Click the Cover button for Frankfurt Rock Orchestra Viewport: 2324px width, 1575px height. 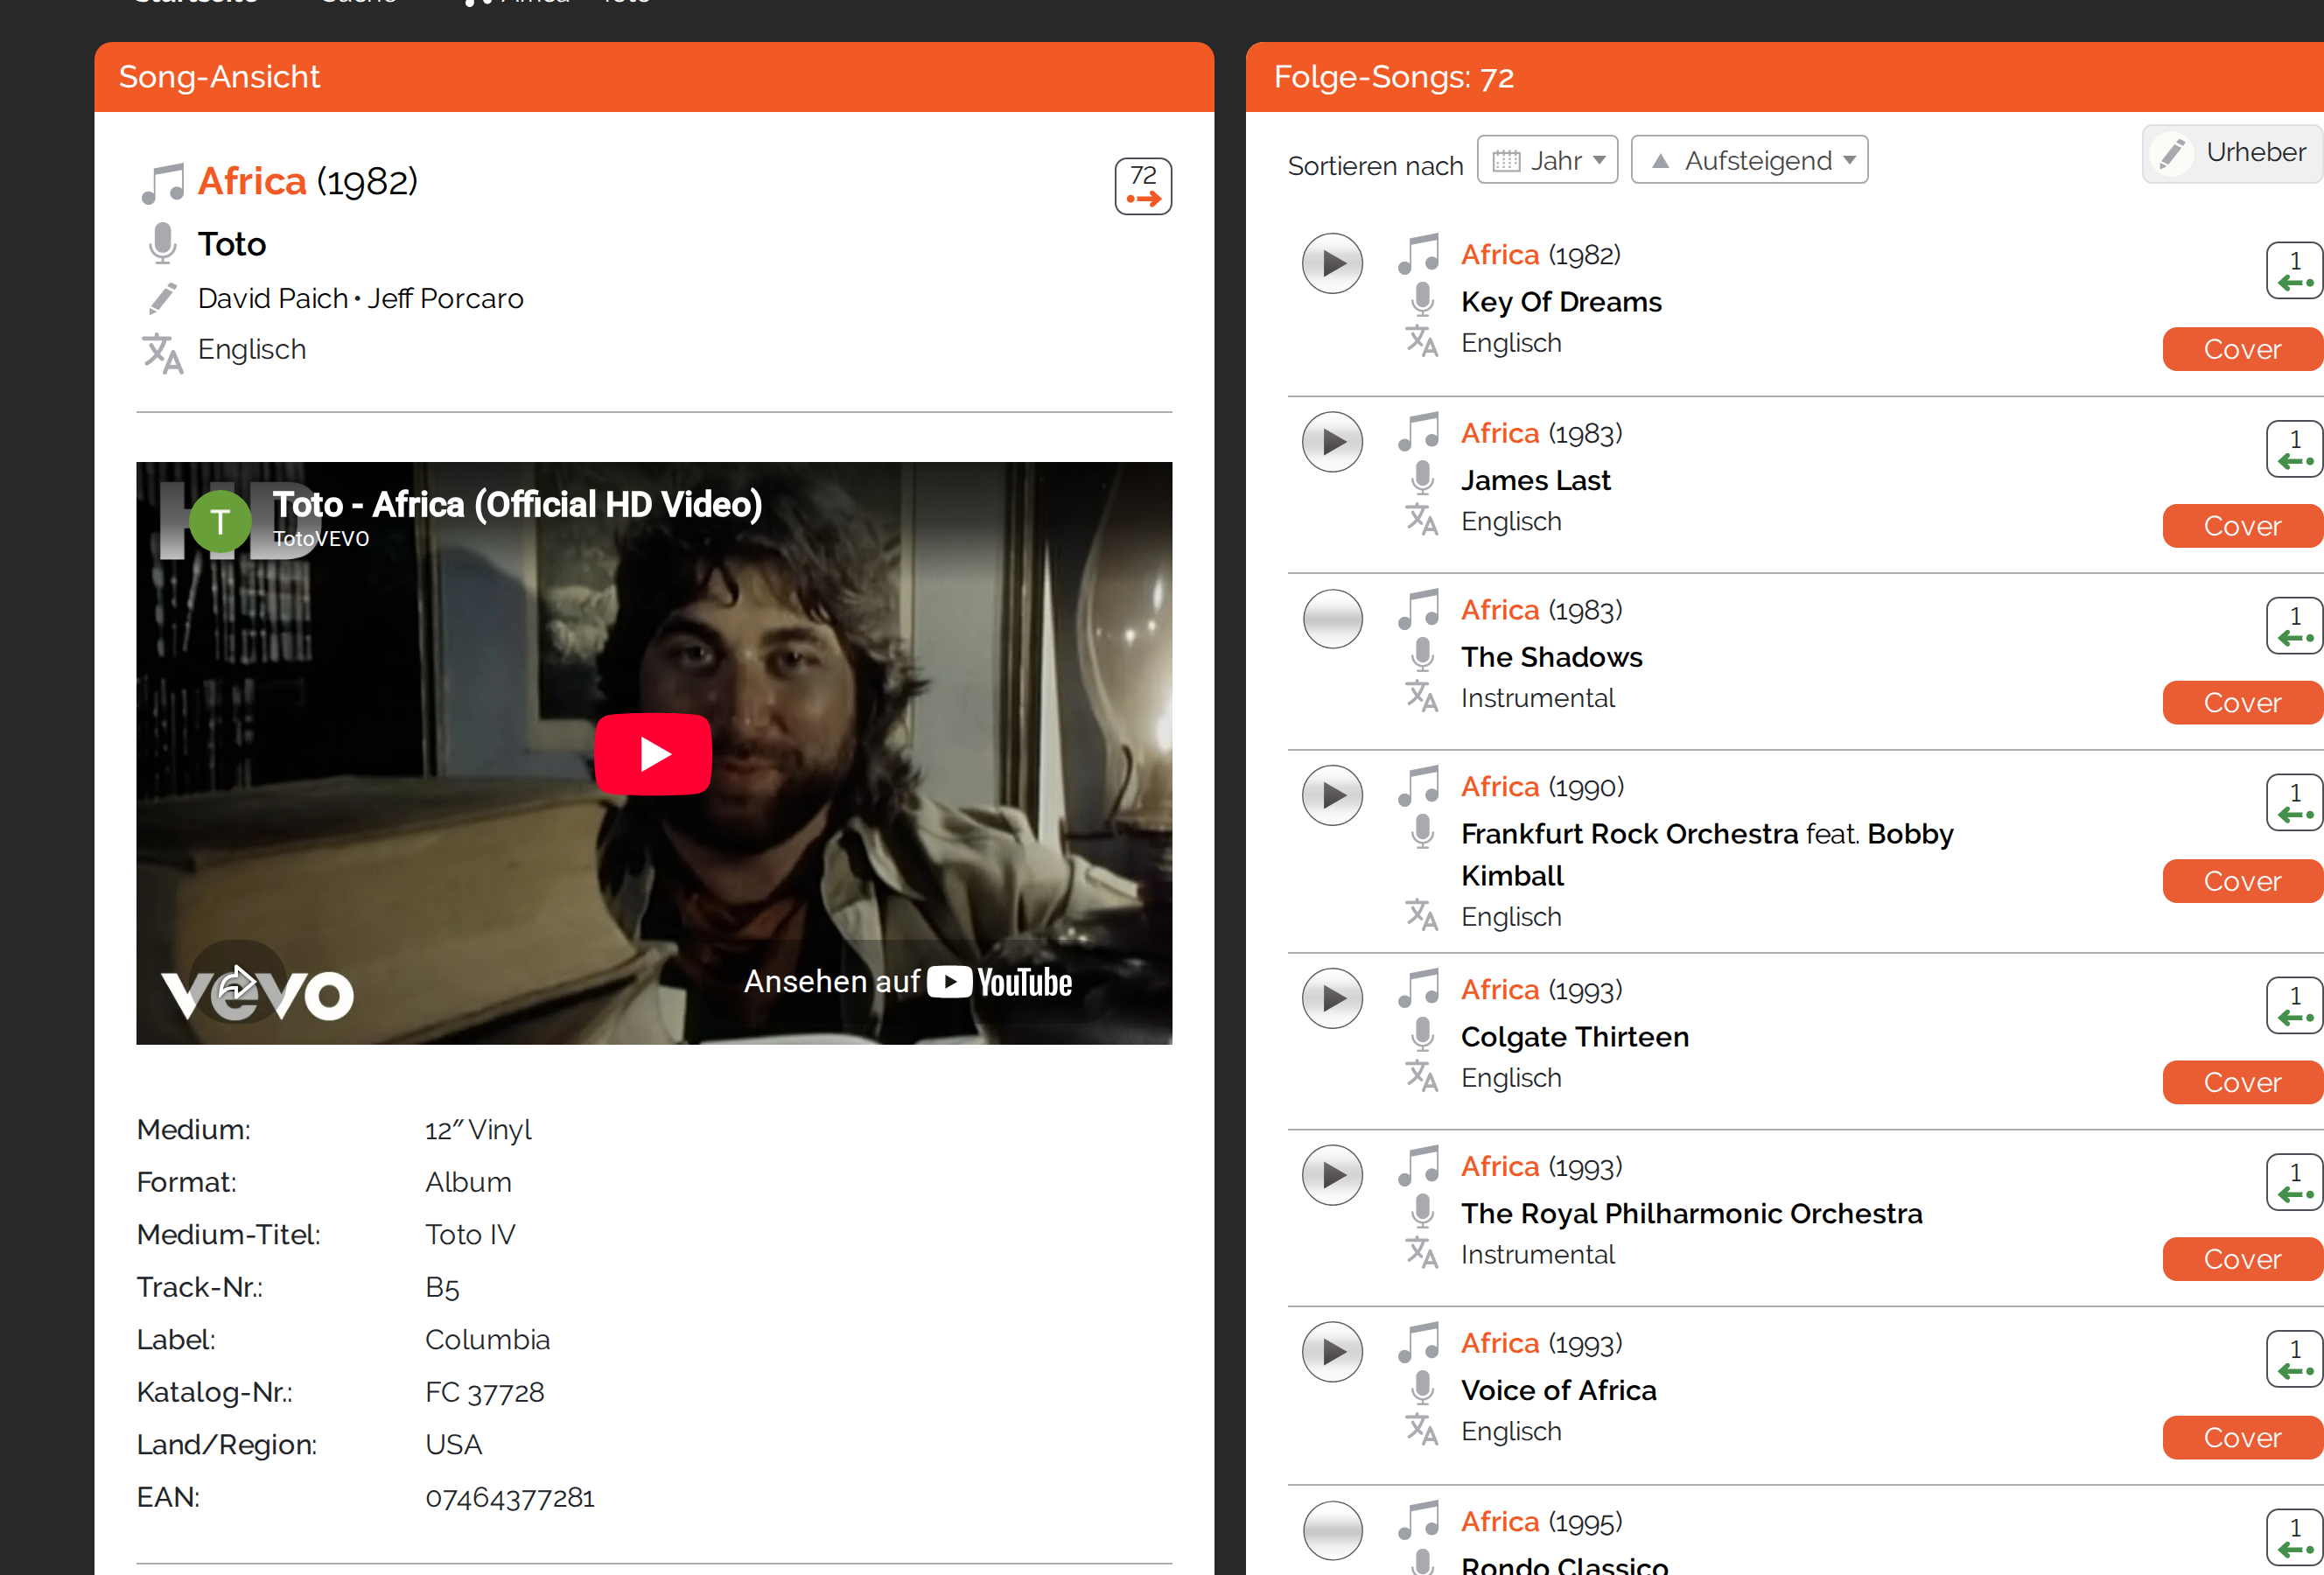click(x=2243, y=881)
